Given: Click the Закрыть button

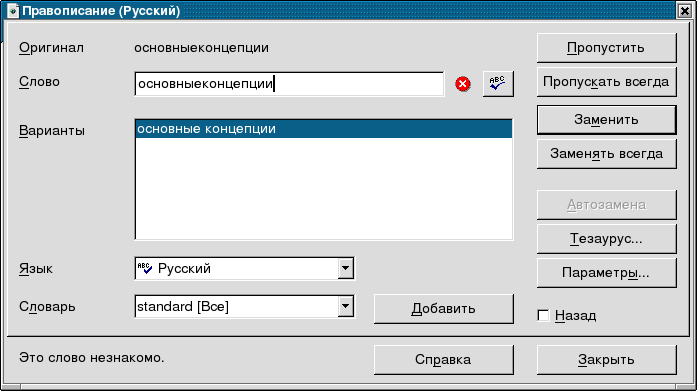Looking at the screenshot, I should pos(606,359).
